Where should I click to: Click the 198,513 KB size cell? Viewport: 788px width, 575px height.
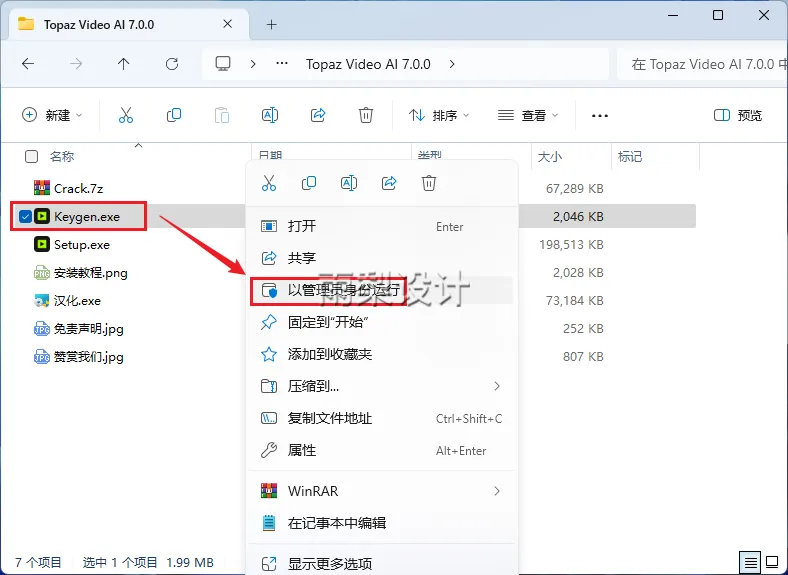tap(571, 245)
